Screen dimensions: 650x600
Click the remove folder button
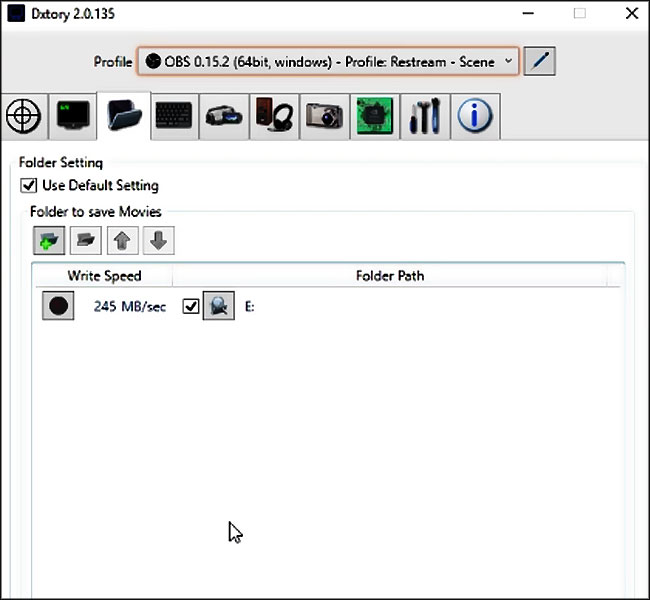coord(86,240)
